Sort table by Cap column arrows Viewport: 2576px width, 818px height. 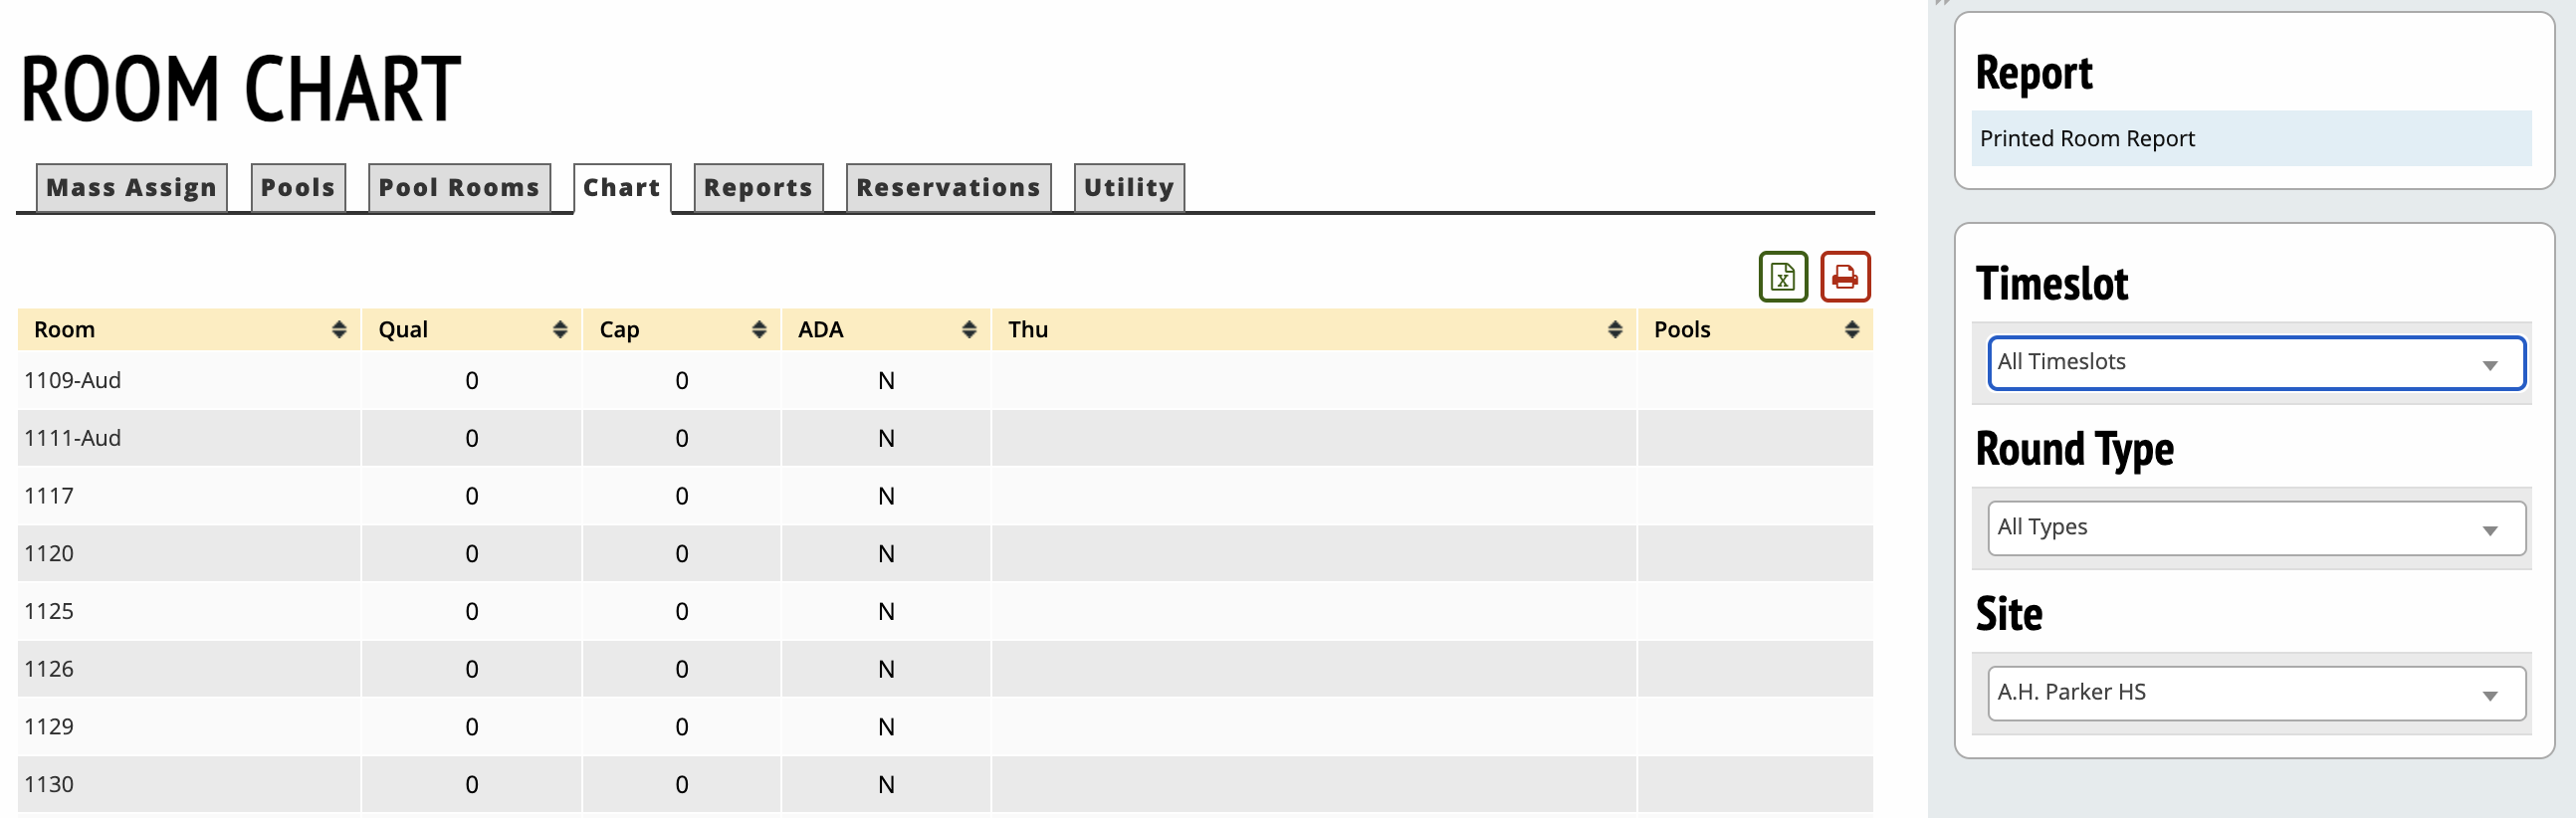coord(759,330)
